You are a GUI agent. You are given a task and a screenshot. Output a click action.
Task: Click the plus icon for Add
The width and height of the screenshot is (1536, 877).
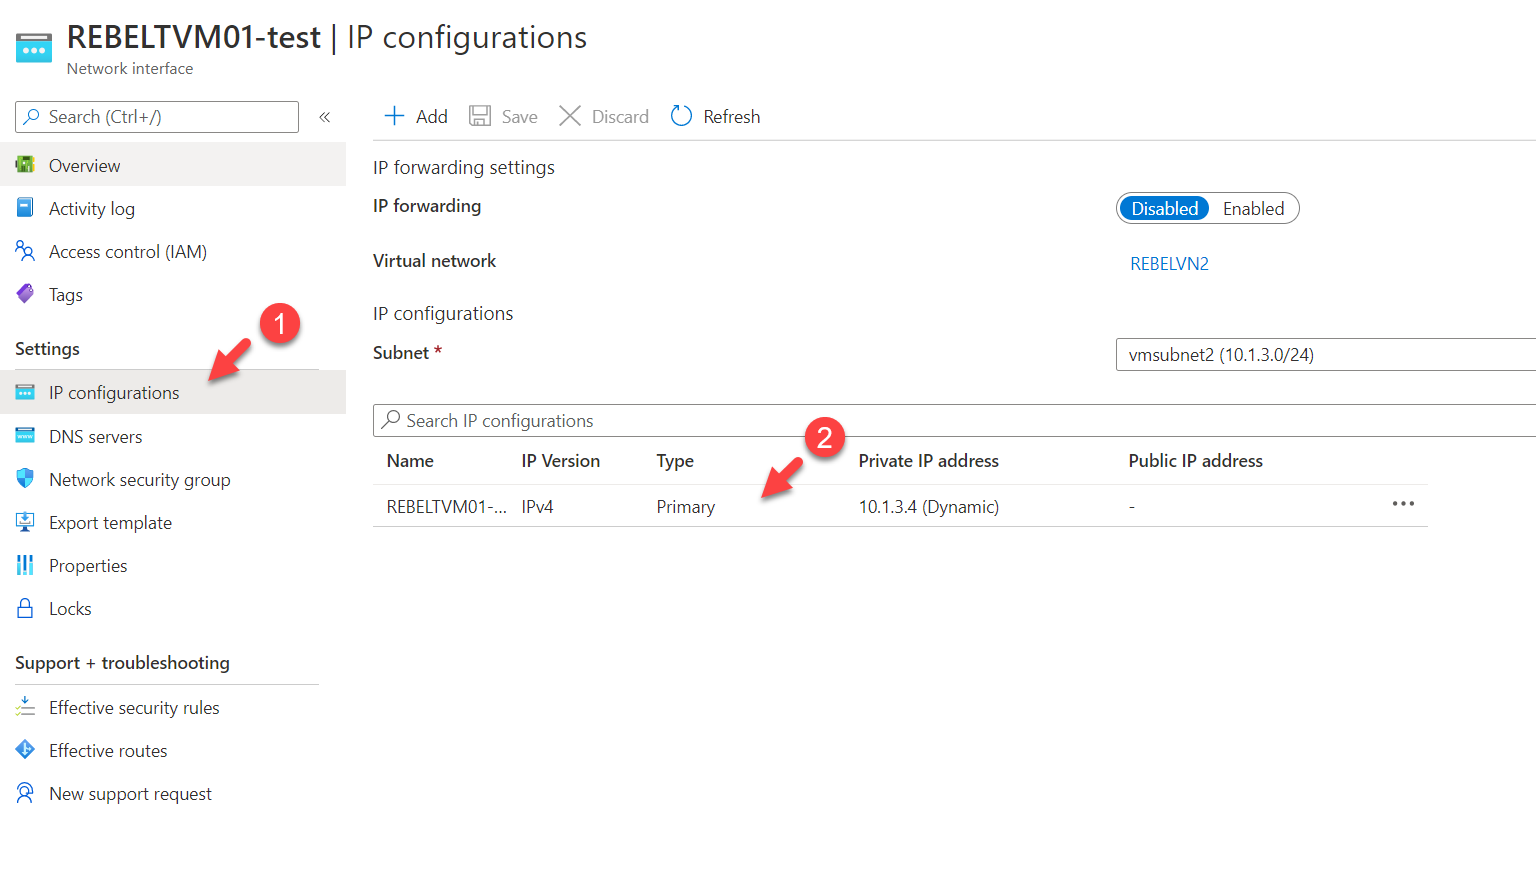[395, 116]
